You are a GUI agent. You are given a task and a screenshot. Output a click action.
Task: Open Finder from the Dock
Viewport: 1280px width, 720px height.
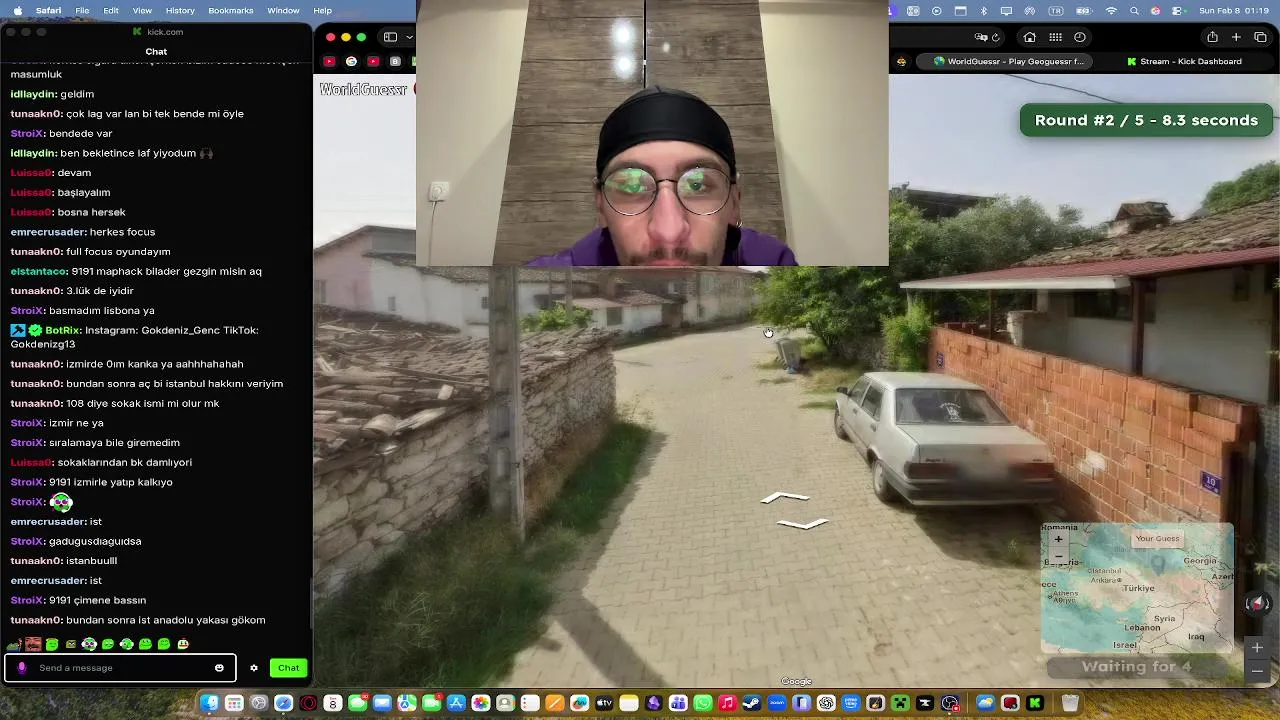coord(209,704)
